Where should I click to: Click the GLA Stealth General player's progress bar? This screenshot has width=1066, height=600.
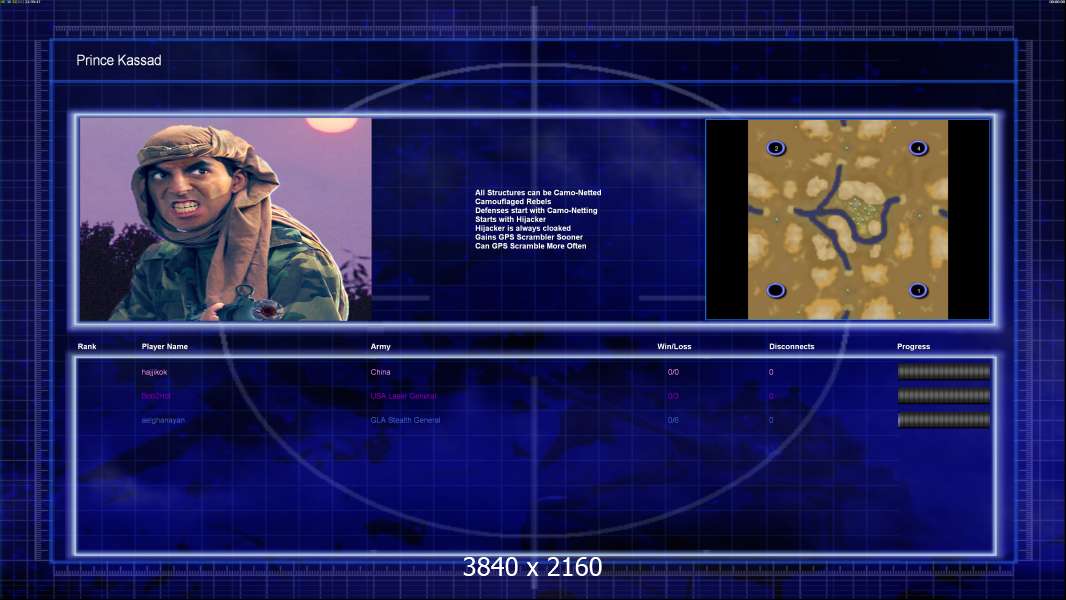click(944, 420)
